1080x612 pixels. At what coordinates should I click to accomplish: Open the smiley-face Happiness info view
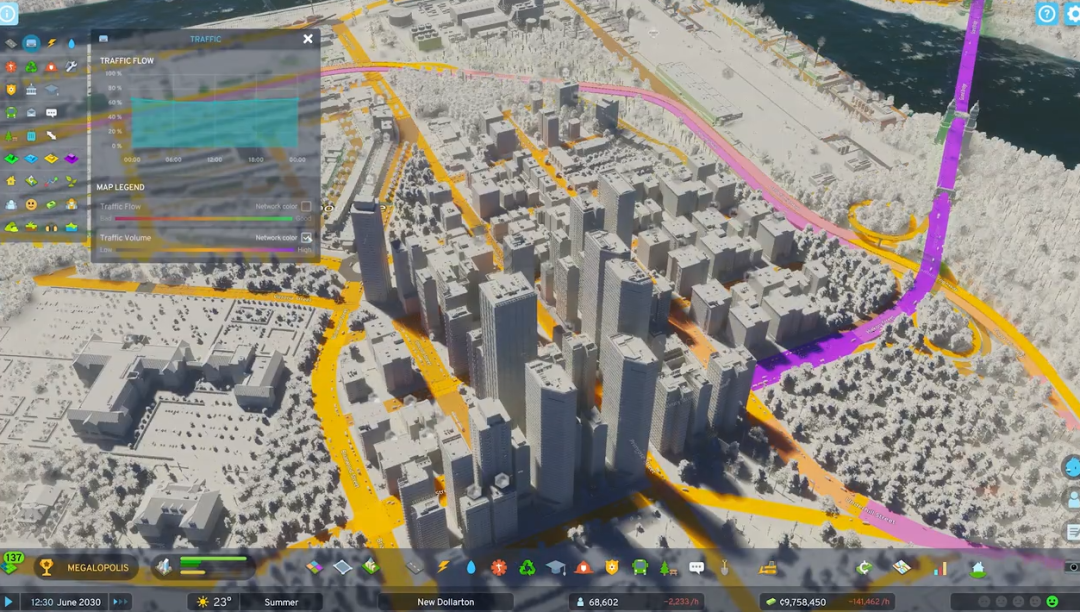[31, 204]
